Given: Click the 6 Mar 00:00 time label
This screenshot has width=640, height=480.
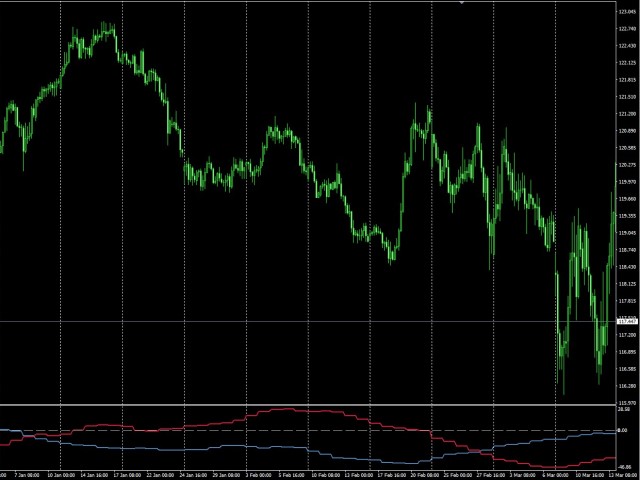Looking at the screenshot, I should click(x=556, y=476).
